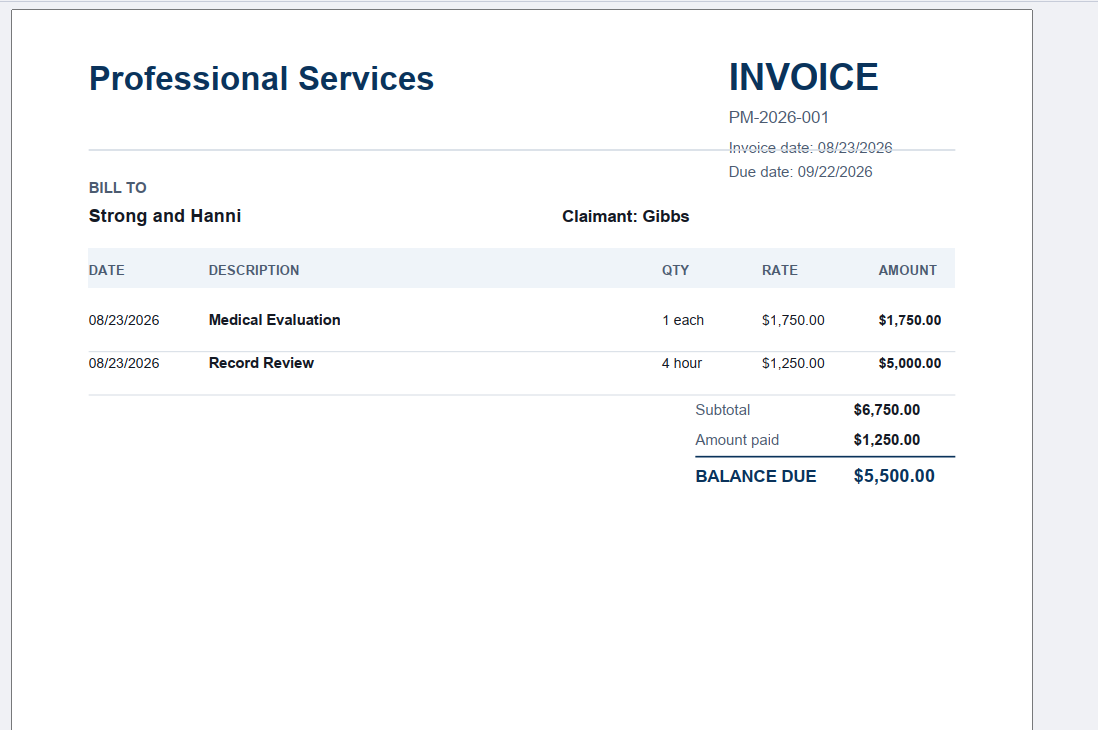Viewport: 1098px width, 730px height.
Task: Click the $1,750.00 amount in bold
Action: pos(910,320)
